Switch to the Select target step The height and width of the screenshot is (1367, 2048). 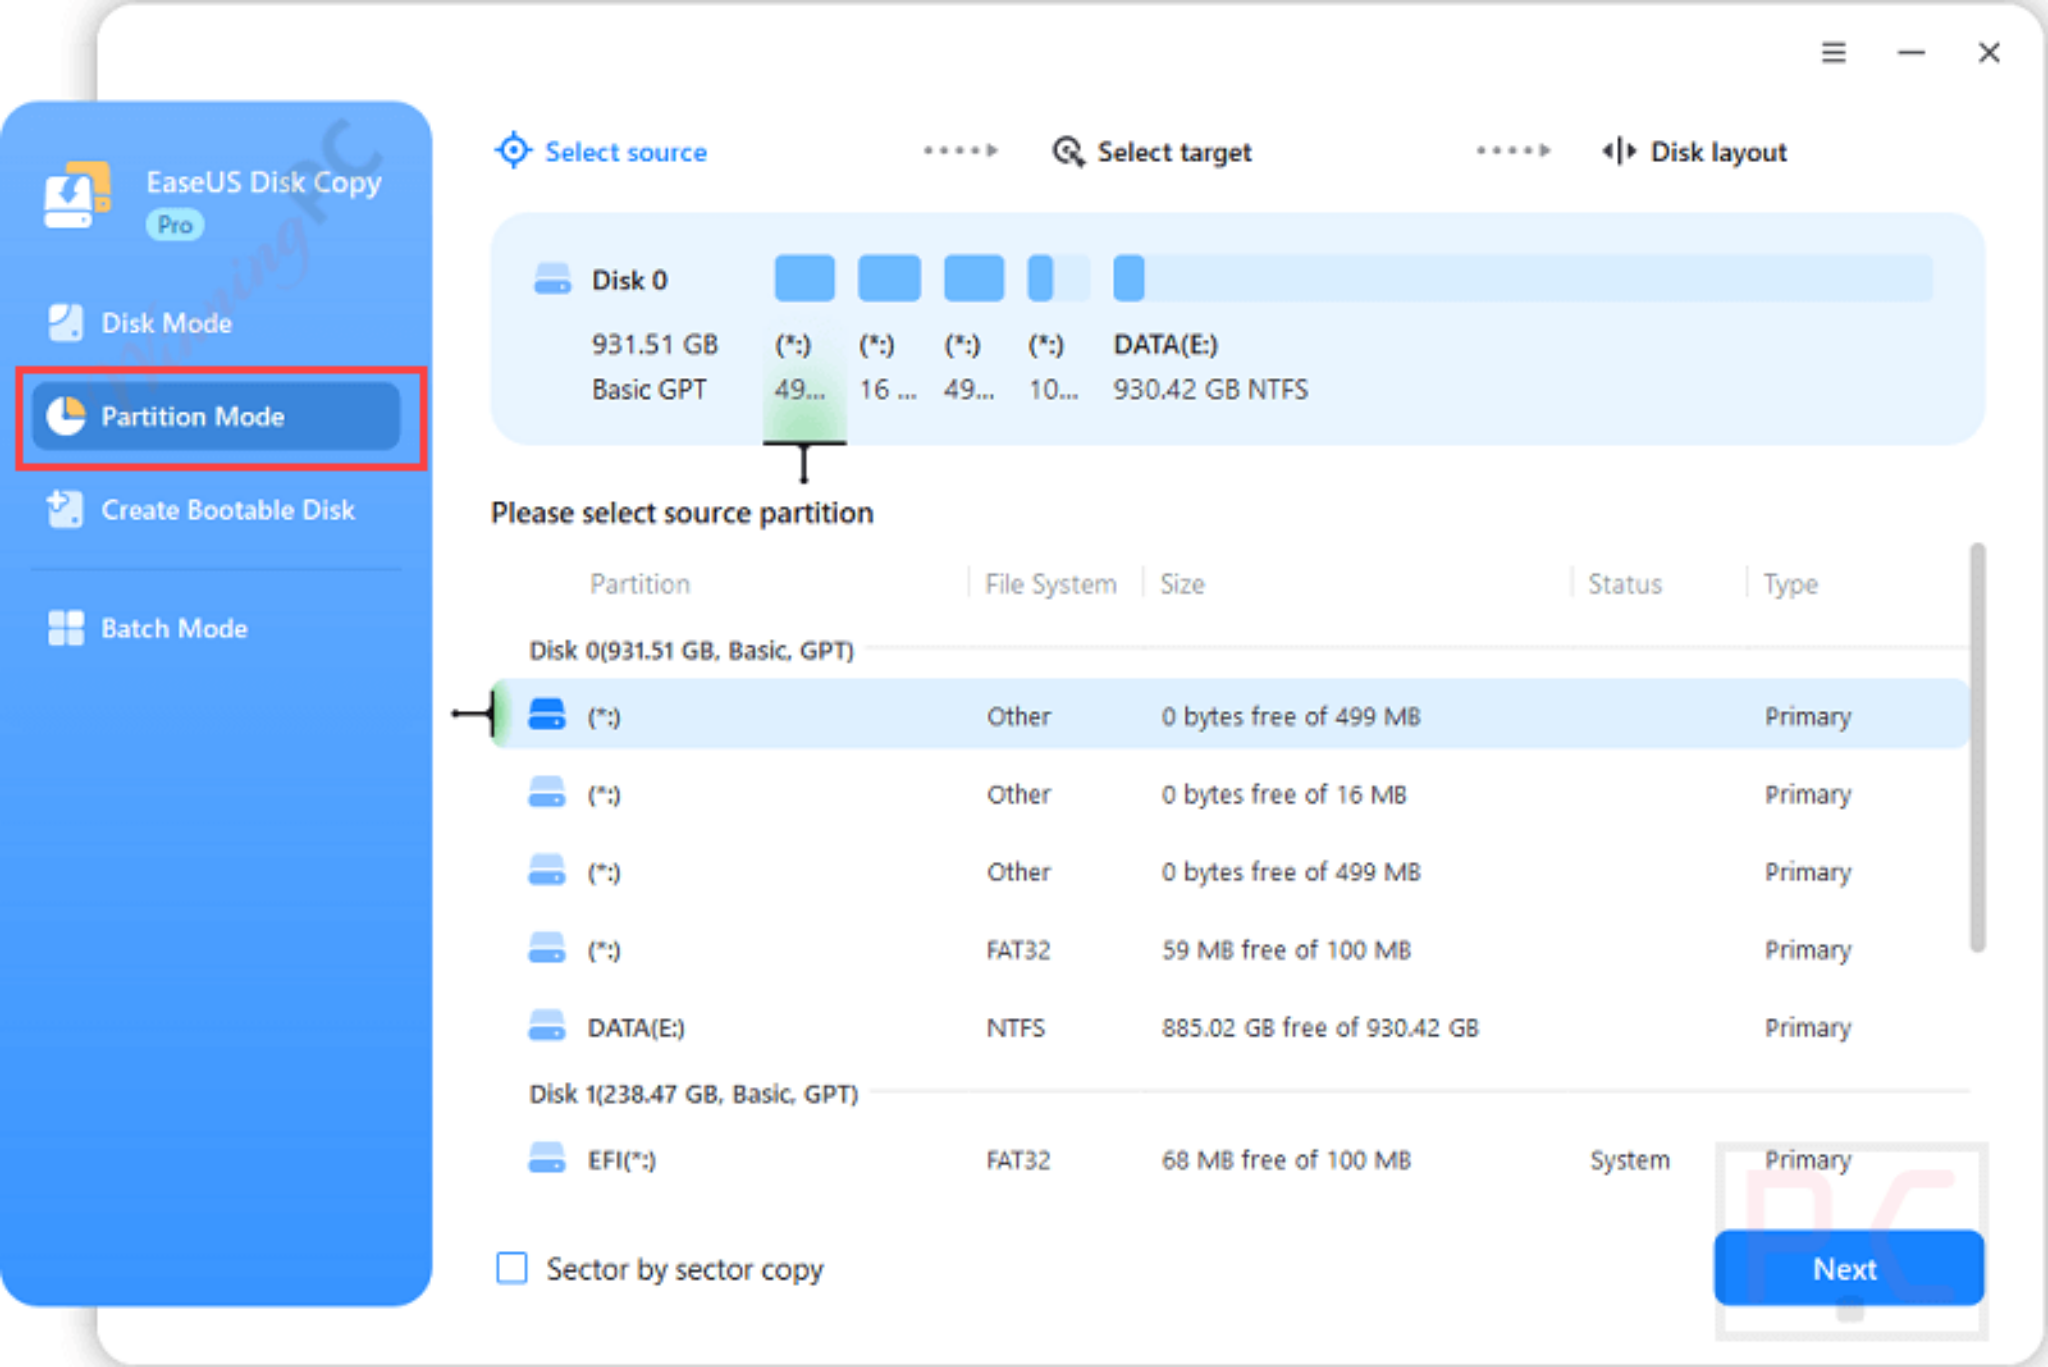click(1175, 151)
